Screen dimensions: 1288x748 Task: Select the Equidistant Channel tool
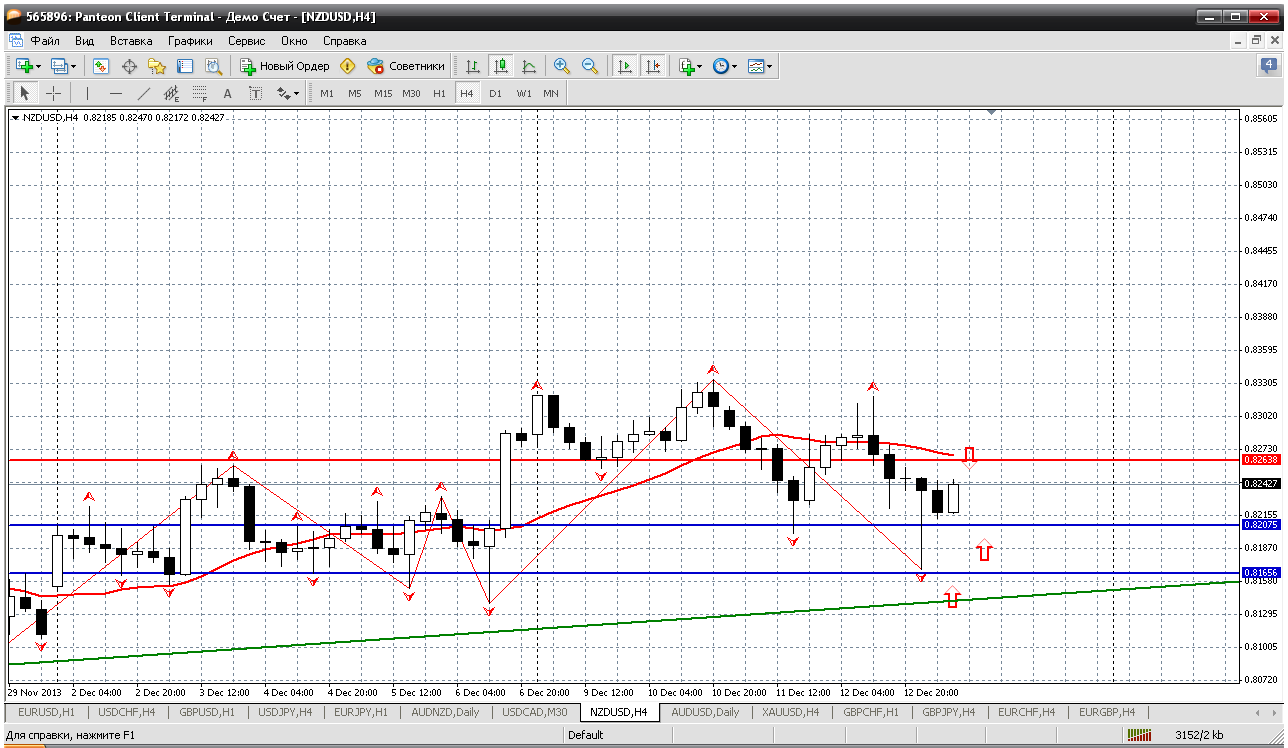(171, 93)
